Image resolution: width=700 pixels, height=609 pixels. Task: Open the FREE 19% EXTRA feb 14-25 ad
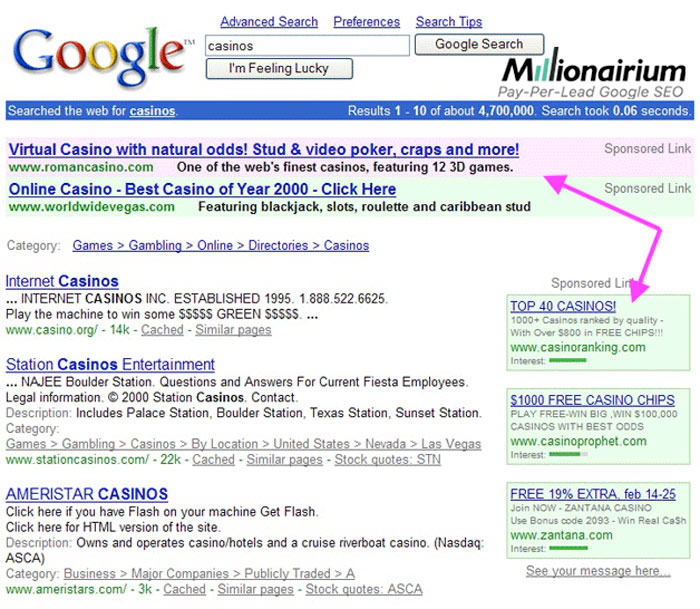[593, 494]
